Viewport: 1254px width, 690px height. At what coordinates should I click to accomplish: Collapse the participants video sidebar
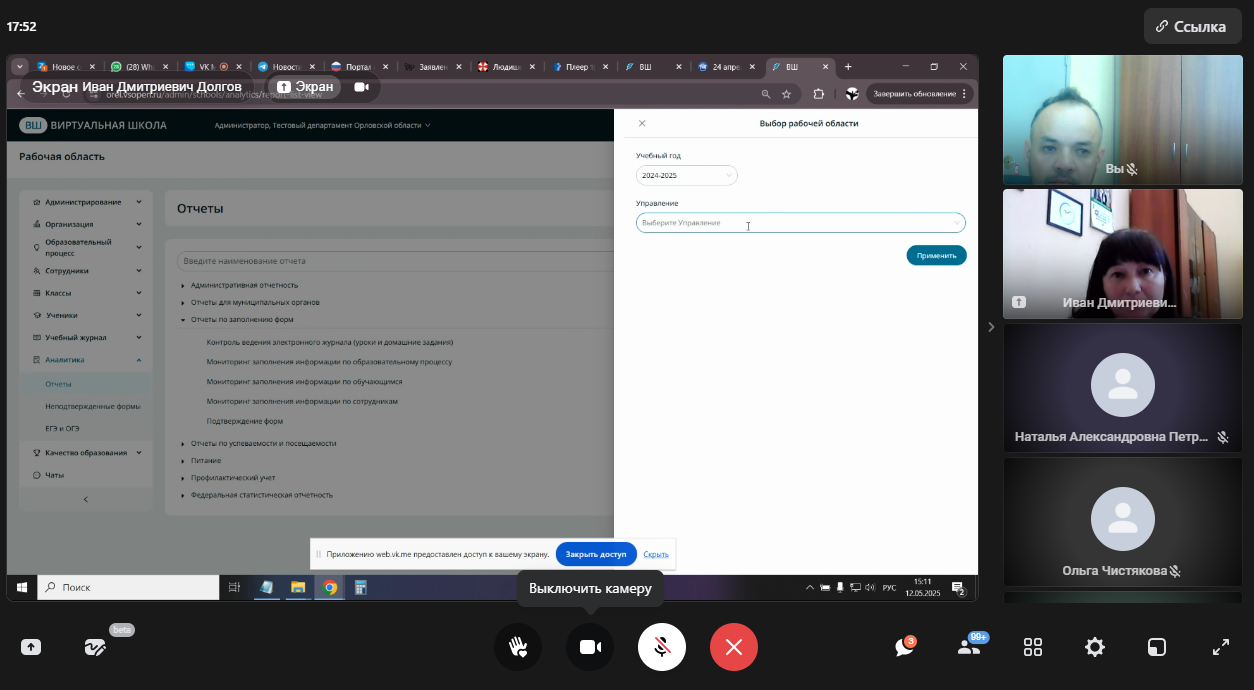[991, 327]
